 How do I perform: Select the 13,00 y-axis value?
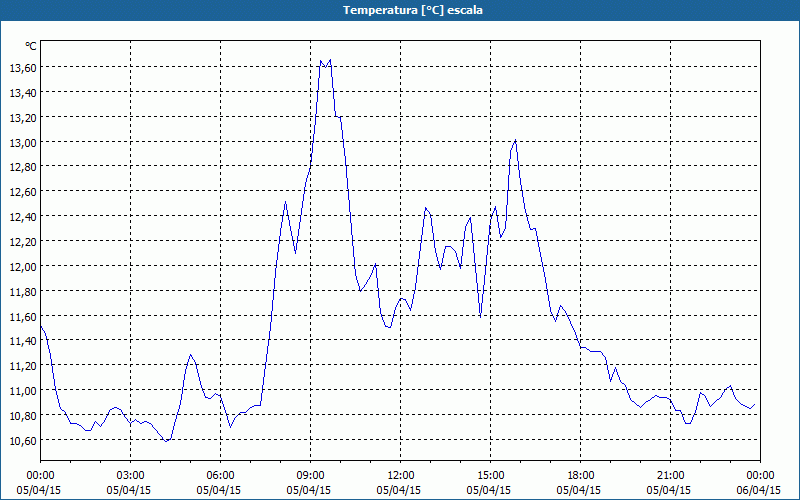[22, 142]
